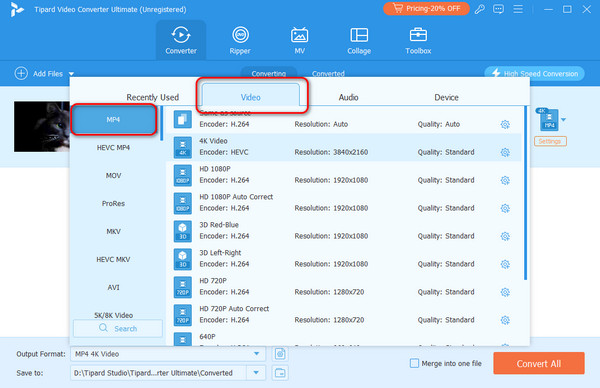Open settings gear for HD 720P preset
Image resolution: width=600 pixels, height=388 pixels.
(x=505, y=292)
